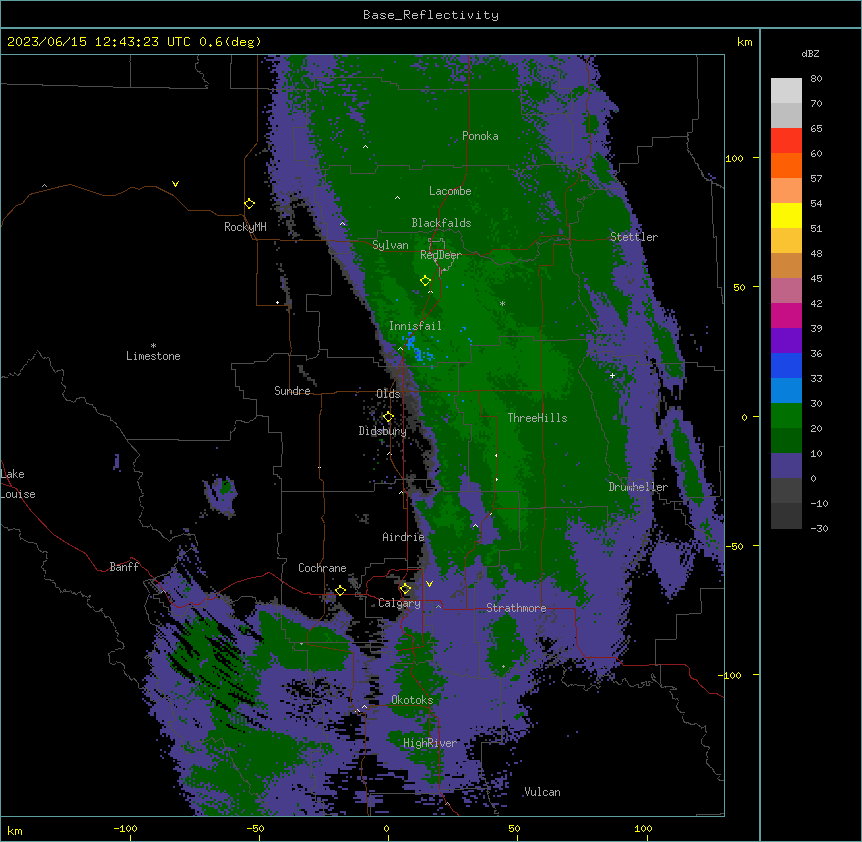Click the Limestone label

[x=153, y=356]
